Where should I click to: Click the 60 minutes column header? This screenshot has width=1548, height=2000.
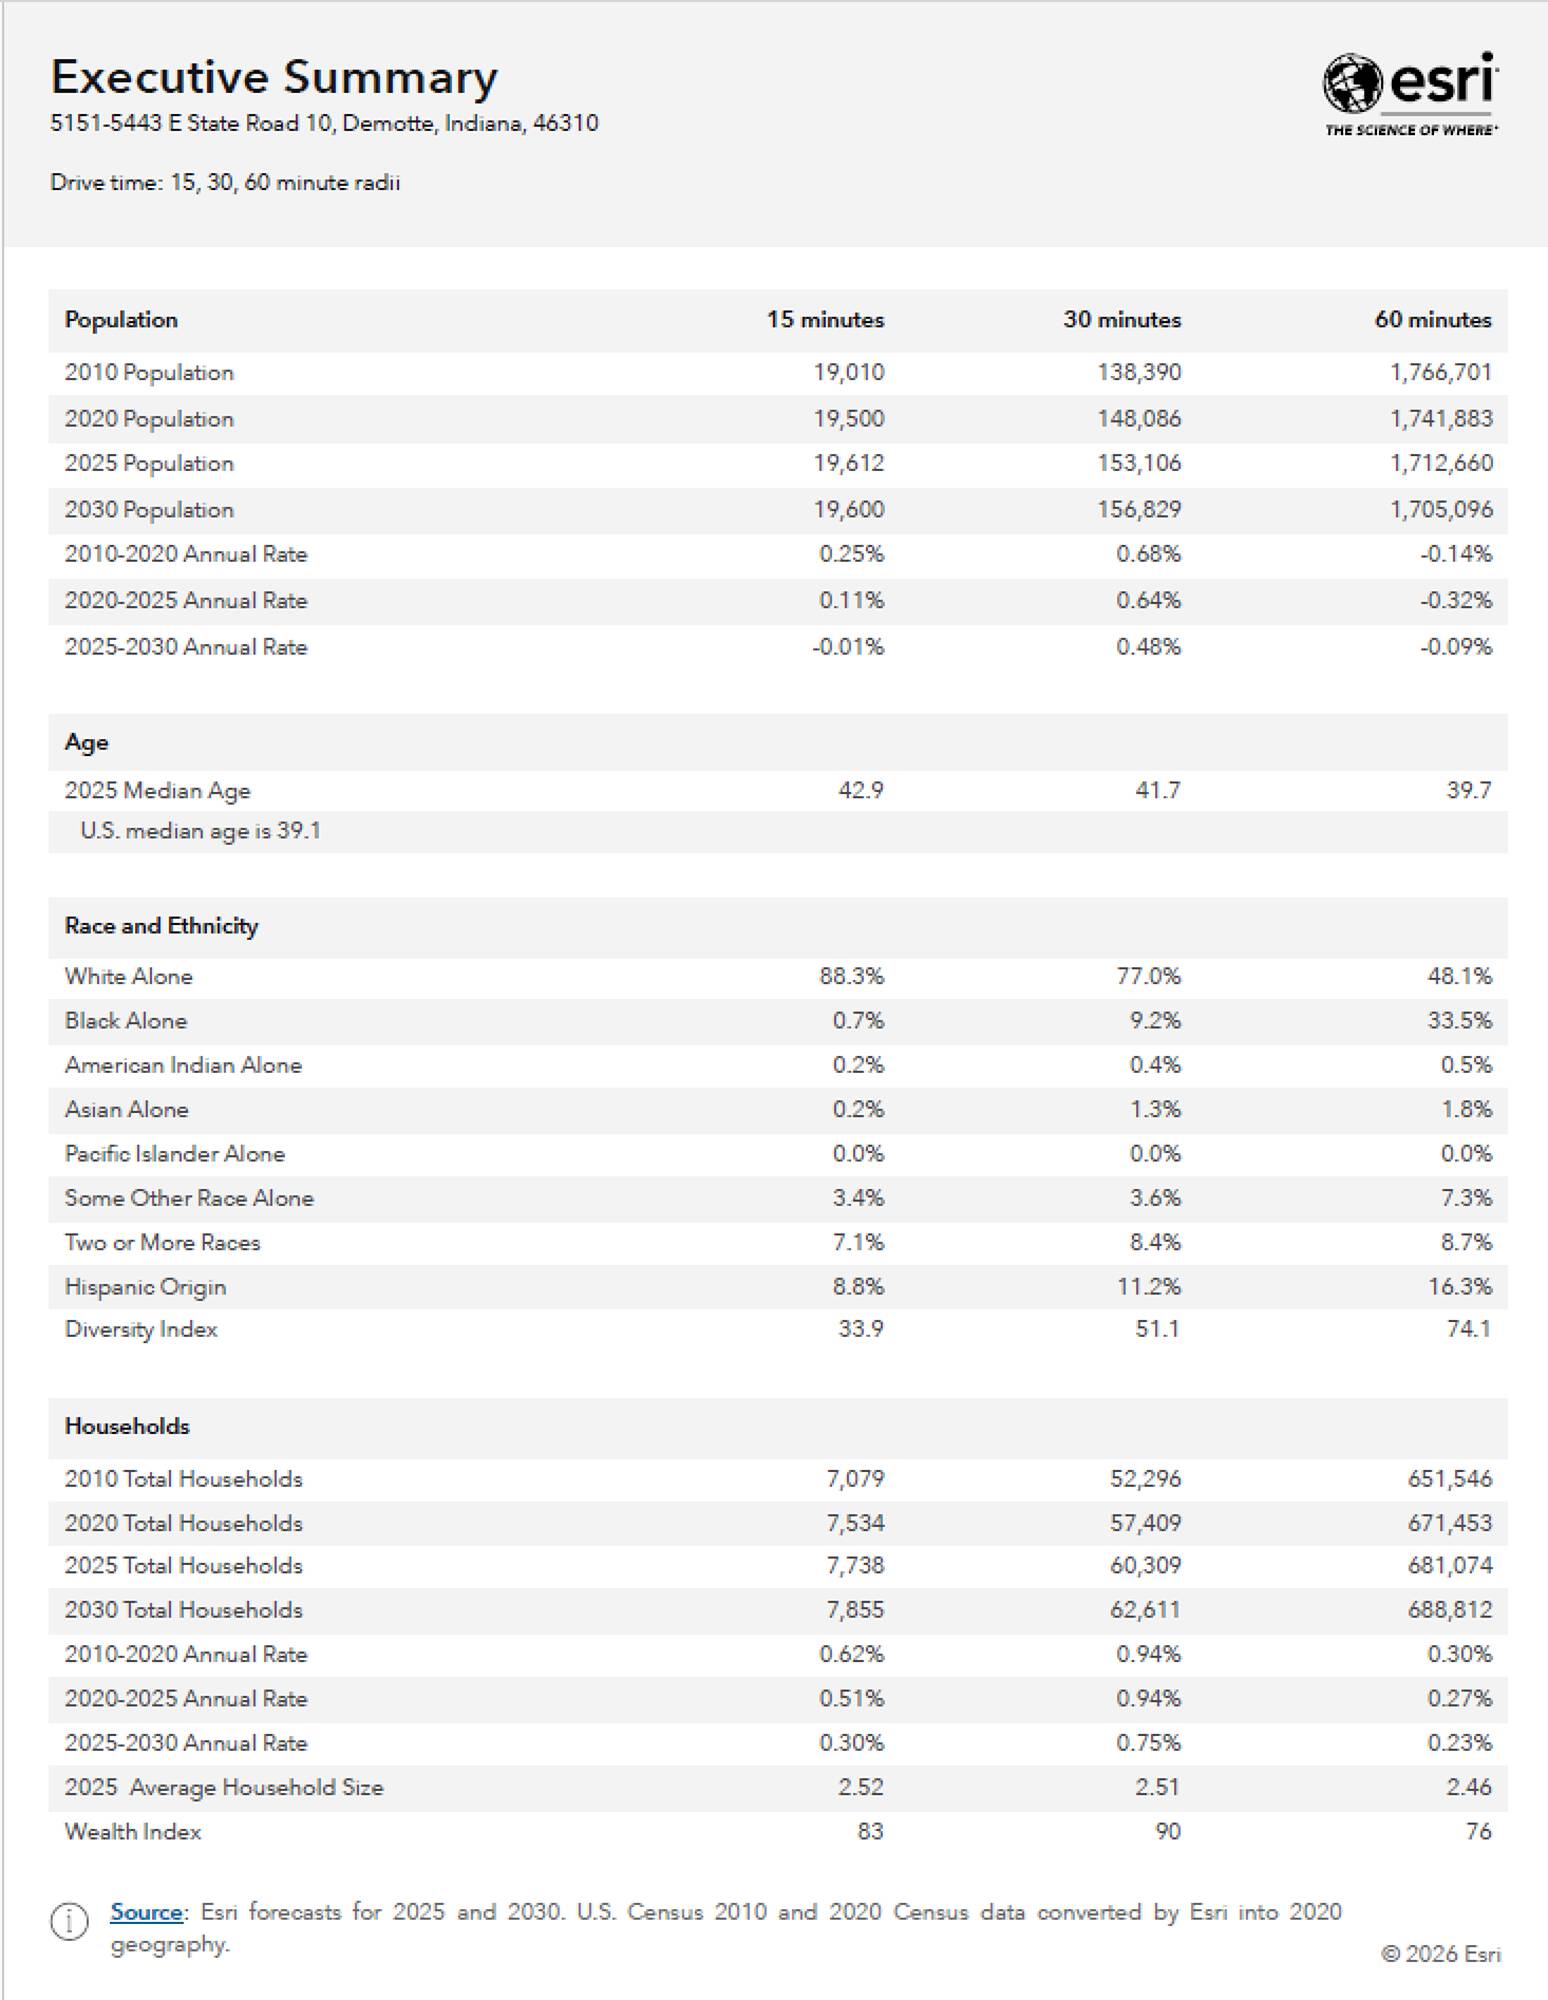(1432, 320)
